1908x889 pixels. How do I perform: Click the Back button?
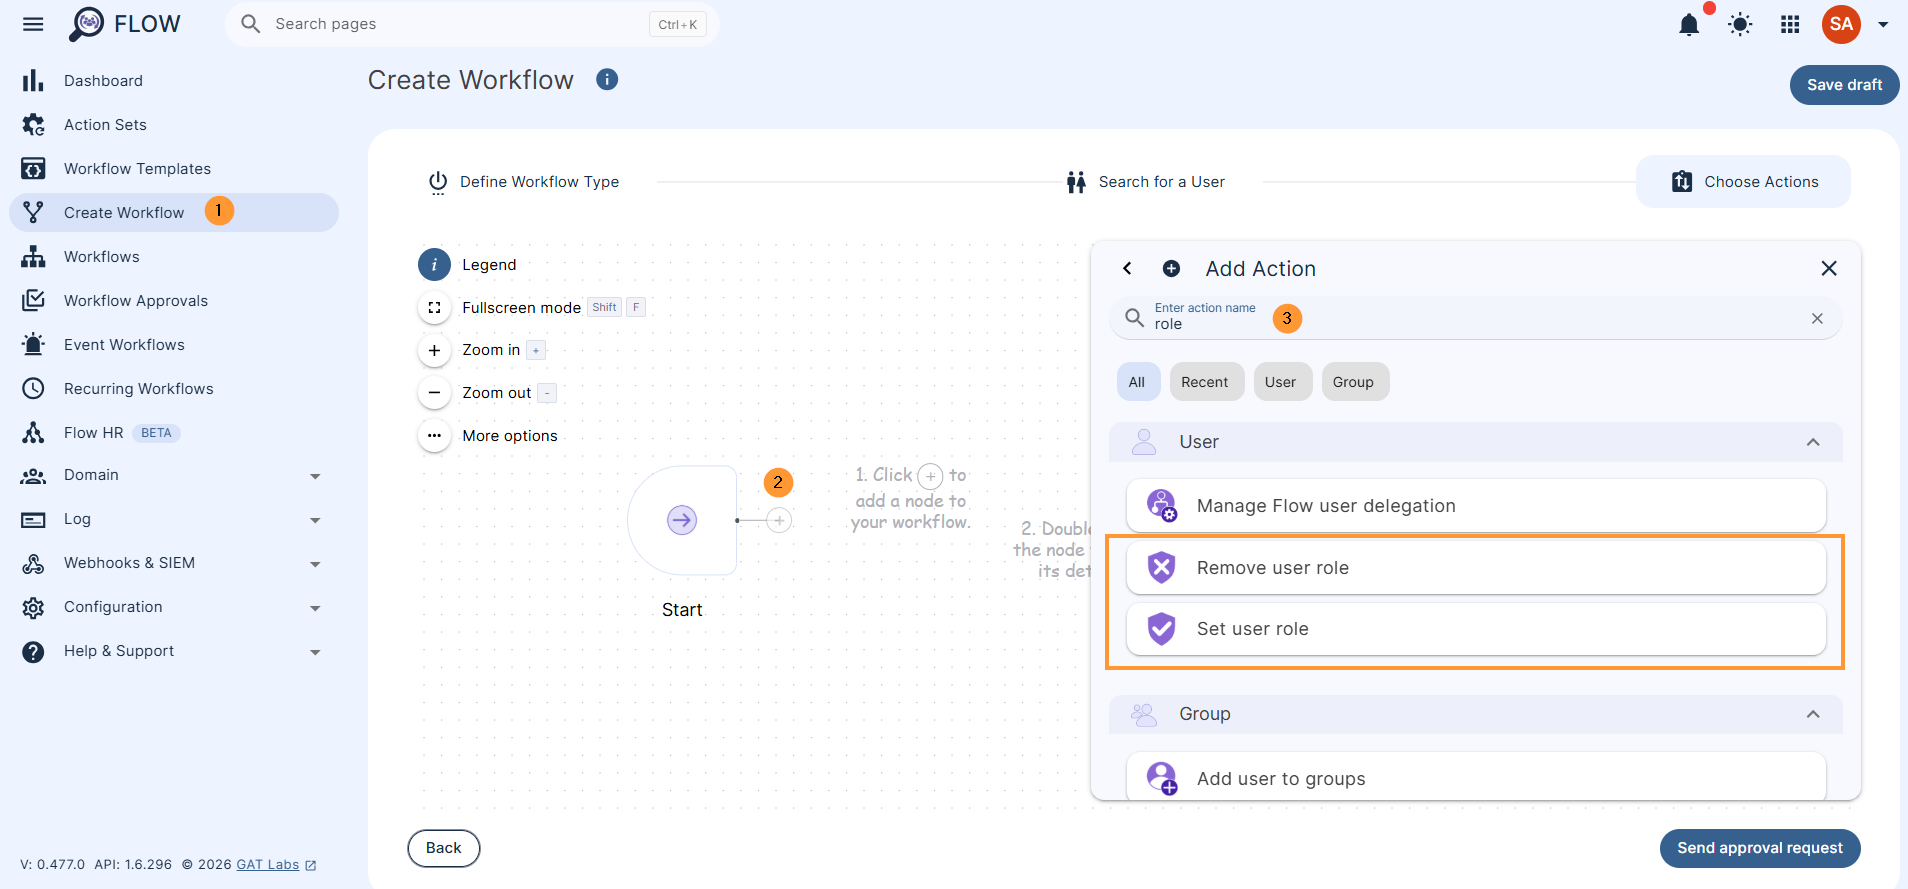pyautogui.click(x=444, y=848)
